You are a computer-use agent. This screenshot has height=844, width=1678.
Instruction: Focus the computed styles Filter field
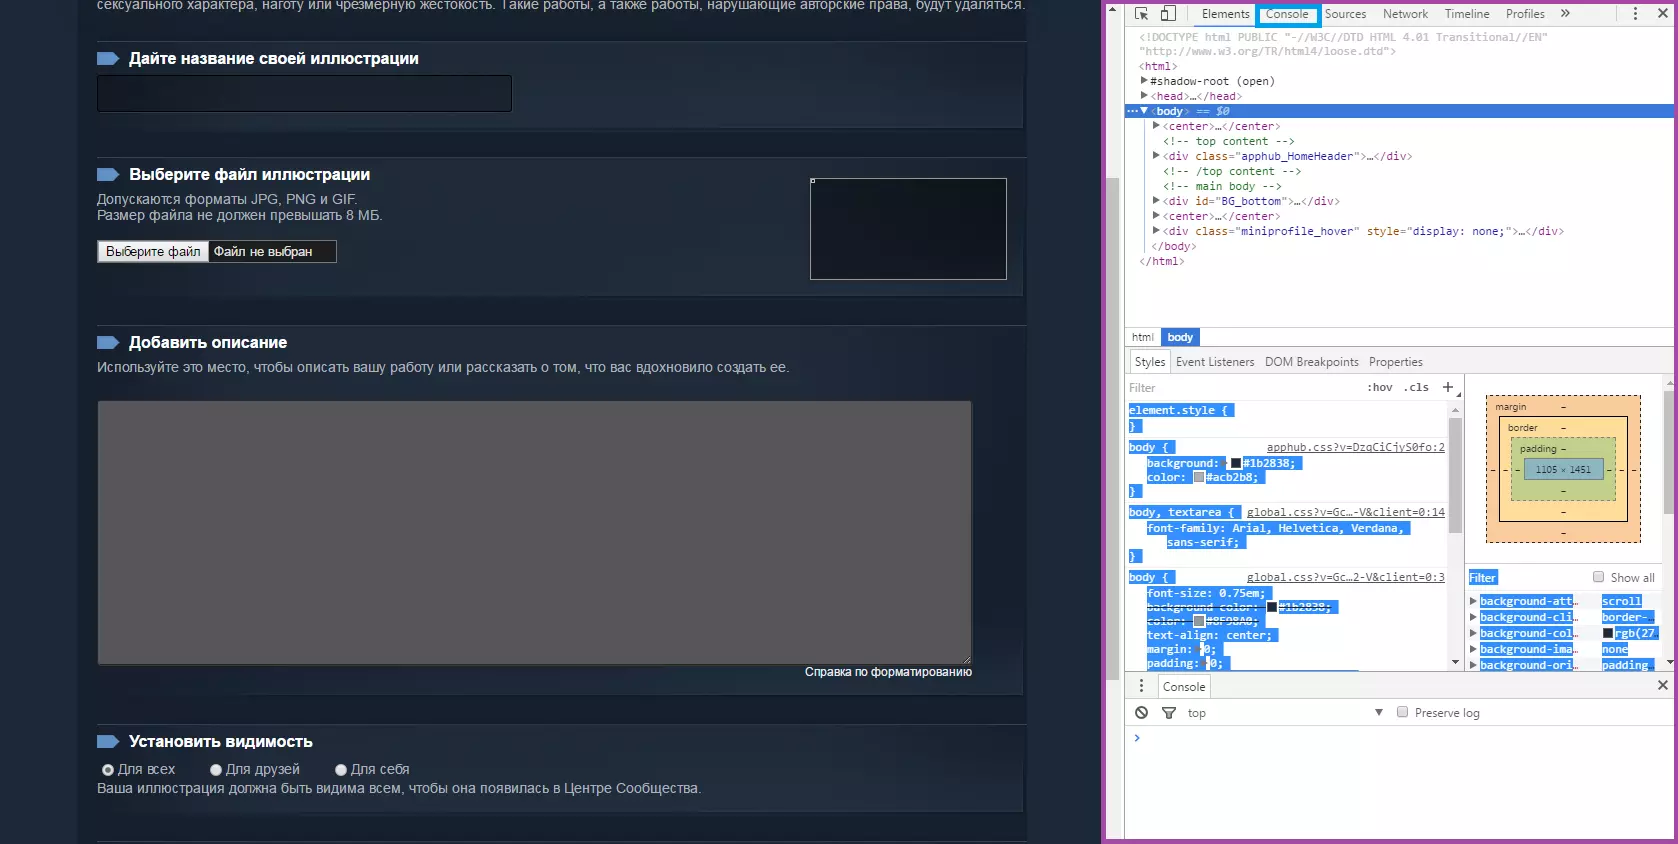pyautogui.click(x=1525, y=578)
